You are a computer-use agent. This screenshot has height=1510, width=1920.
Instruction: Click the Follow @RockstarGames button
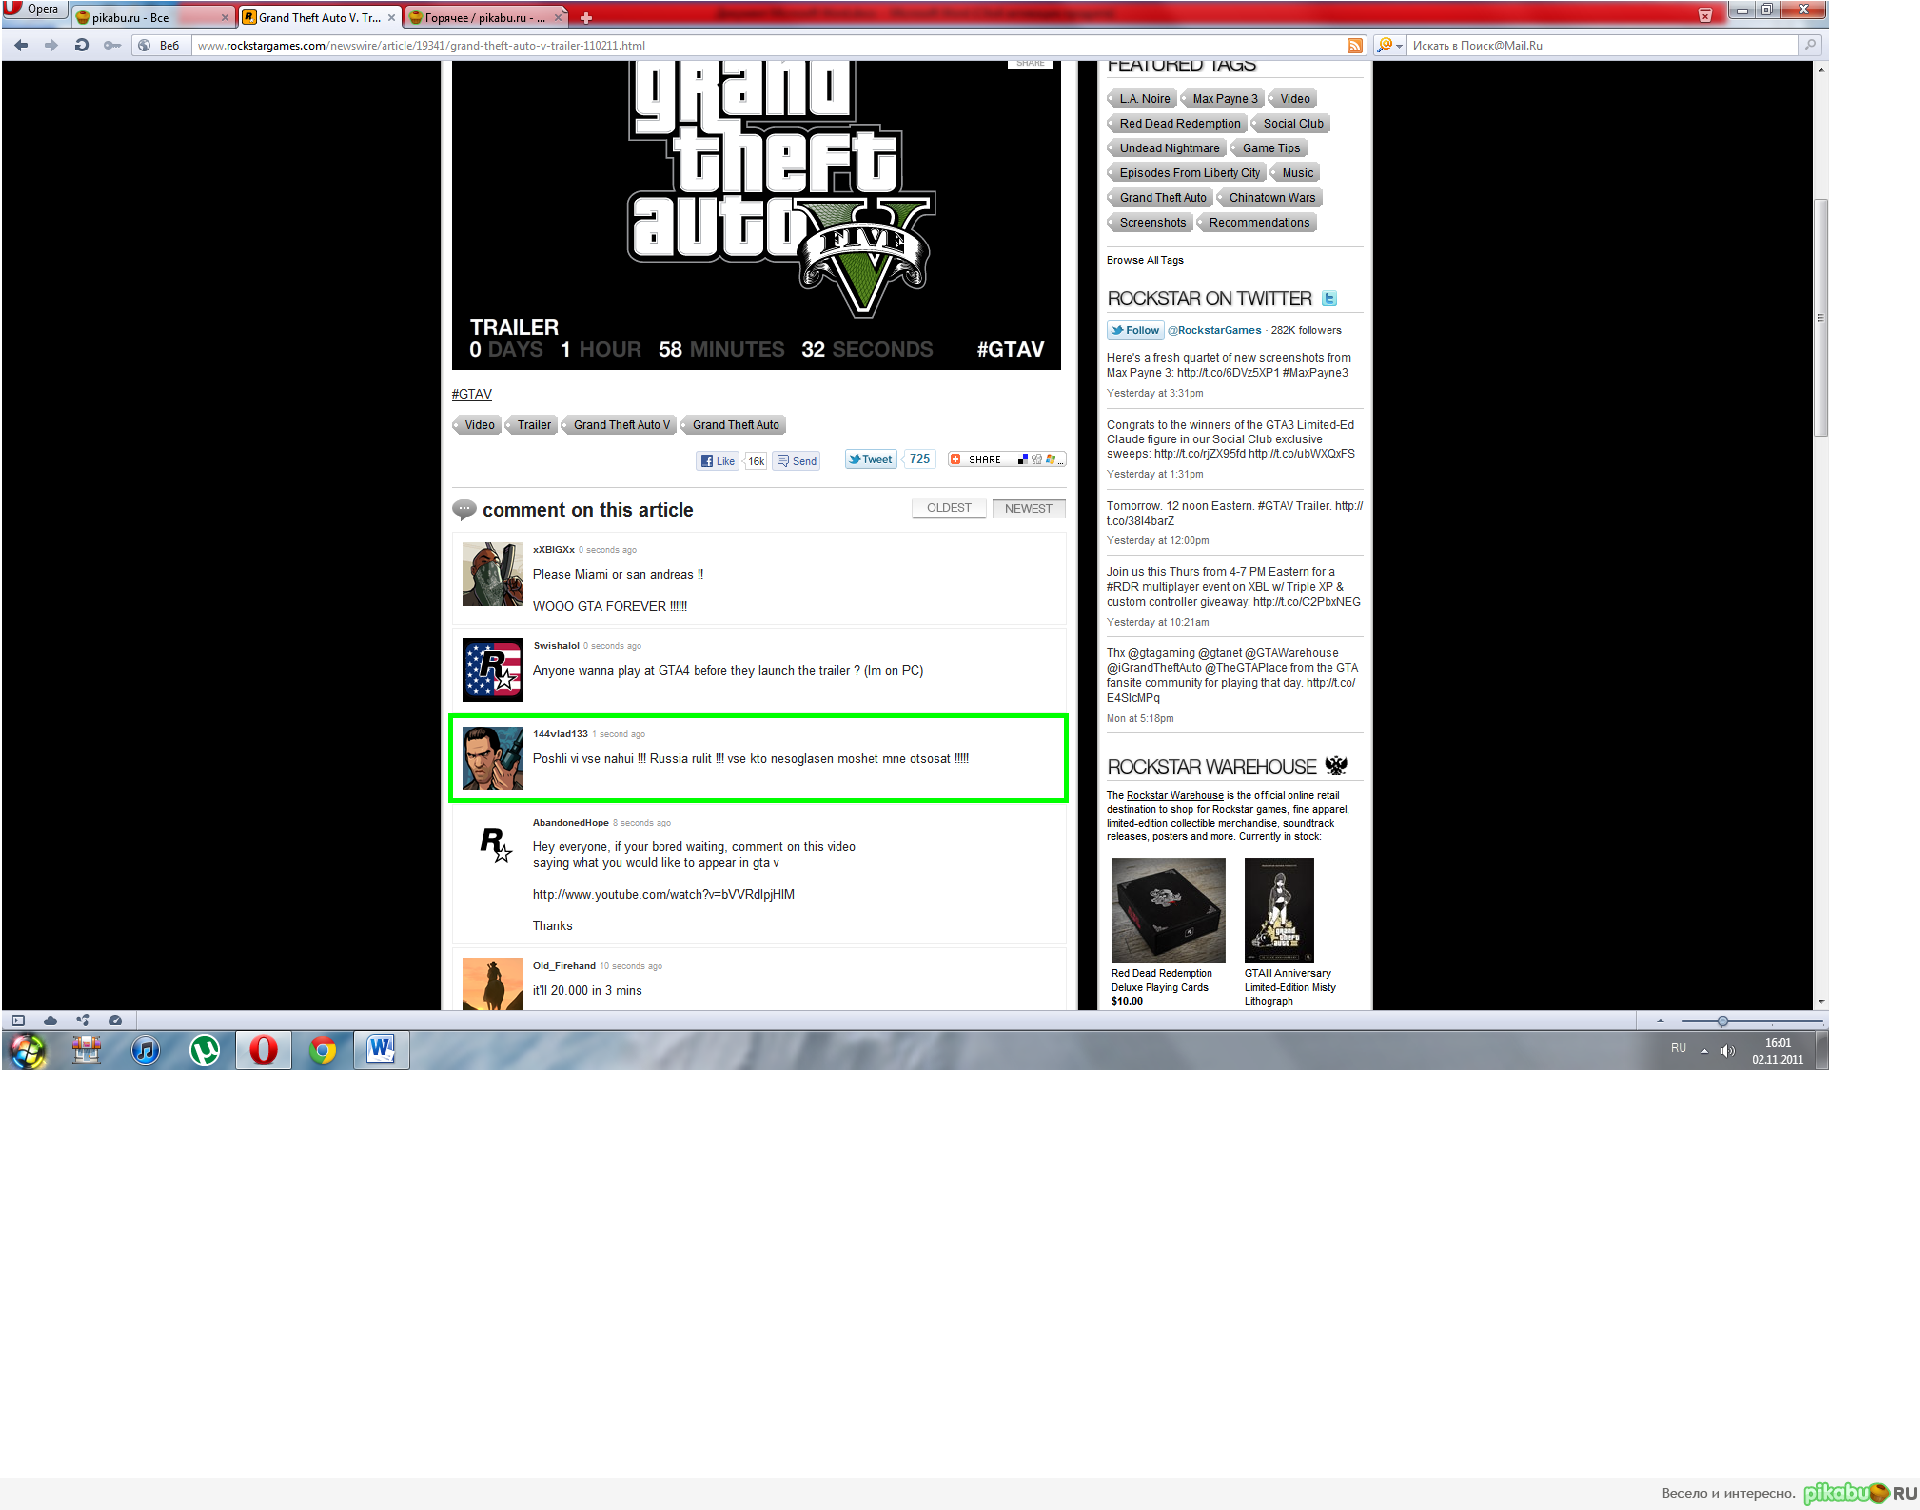click(1135, 330)
